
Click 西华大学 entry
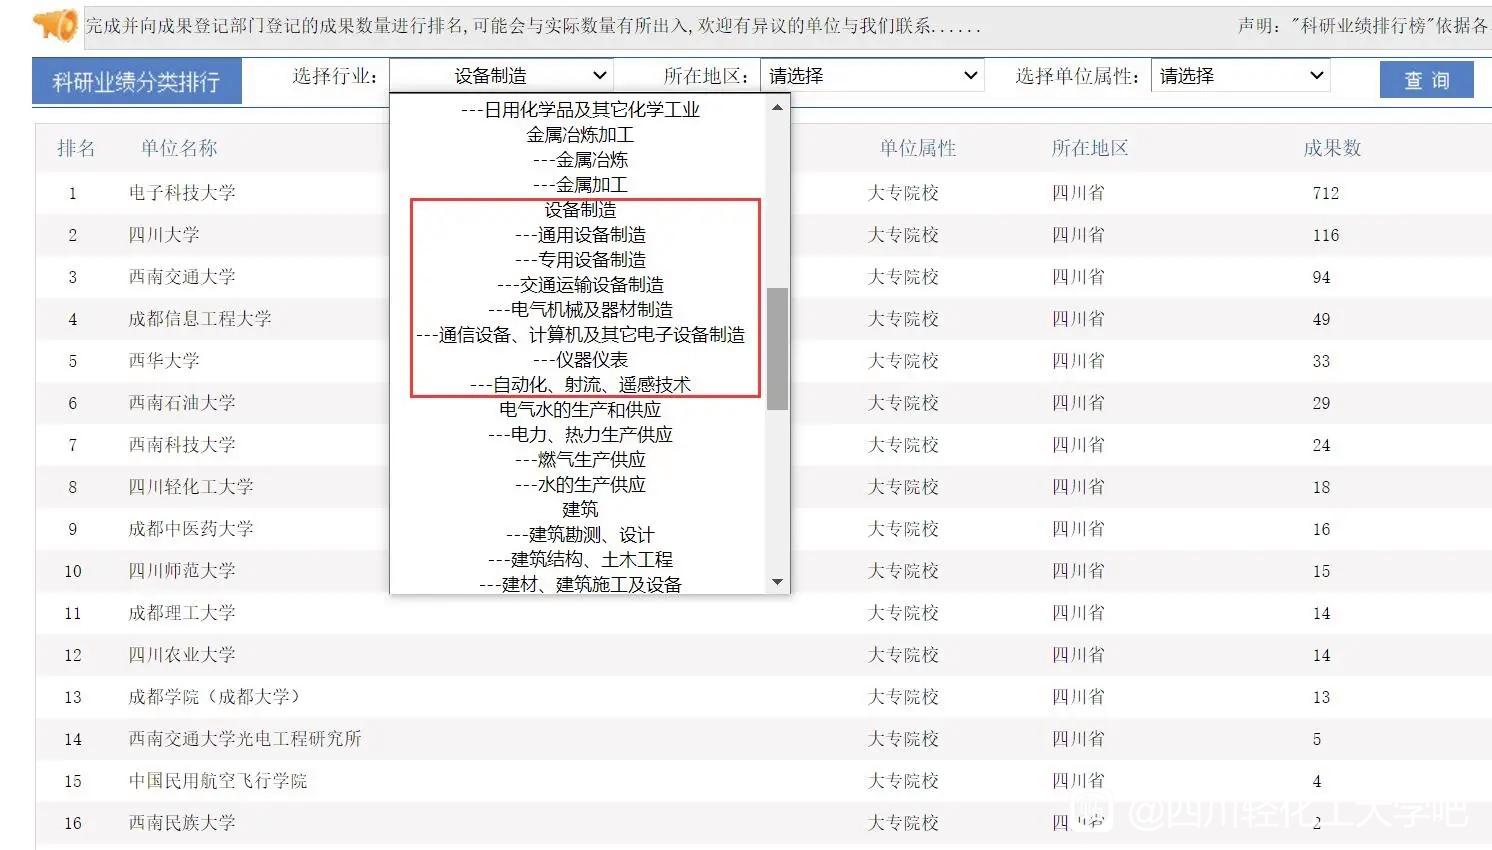pos(164,361)
